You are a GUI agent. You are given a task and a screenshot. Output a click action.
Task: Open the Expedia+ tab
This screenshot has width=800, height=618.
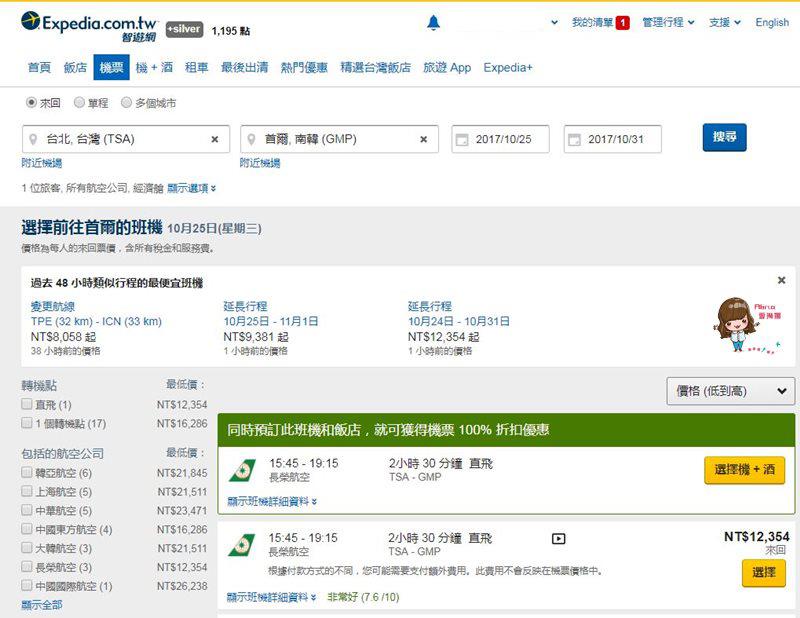pyautogui.click(x=508, y=67)
